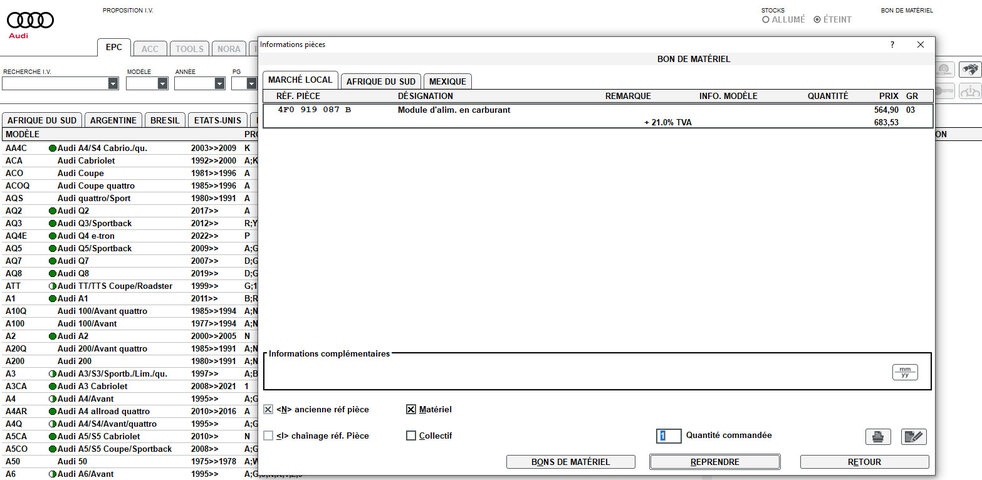Click the vehicle lift icon button
This screenshot has height=480, width=982.
971,90
